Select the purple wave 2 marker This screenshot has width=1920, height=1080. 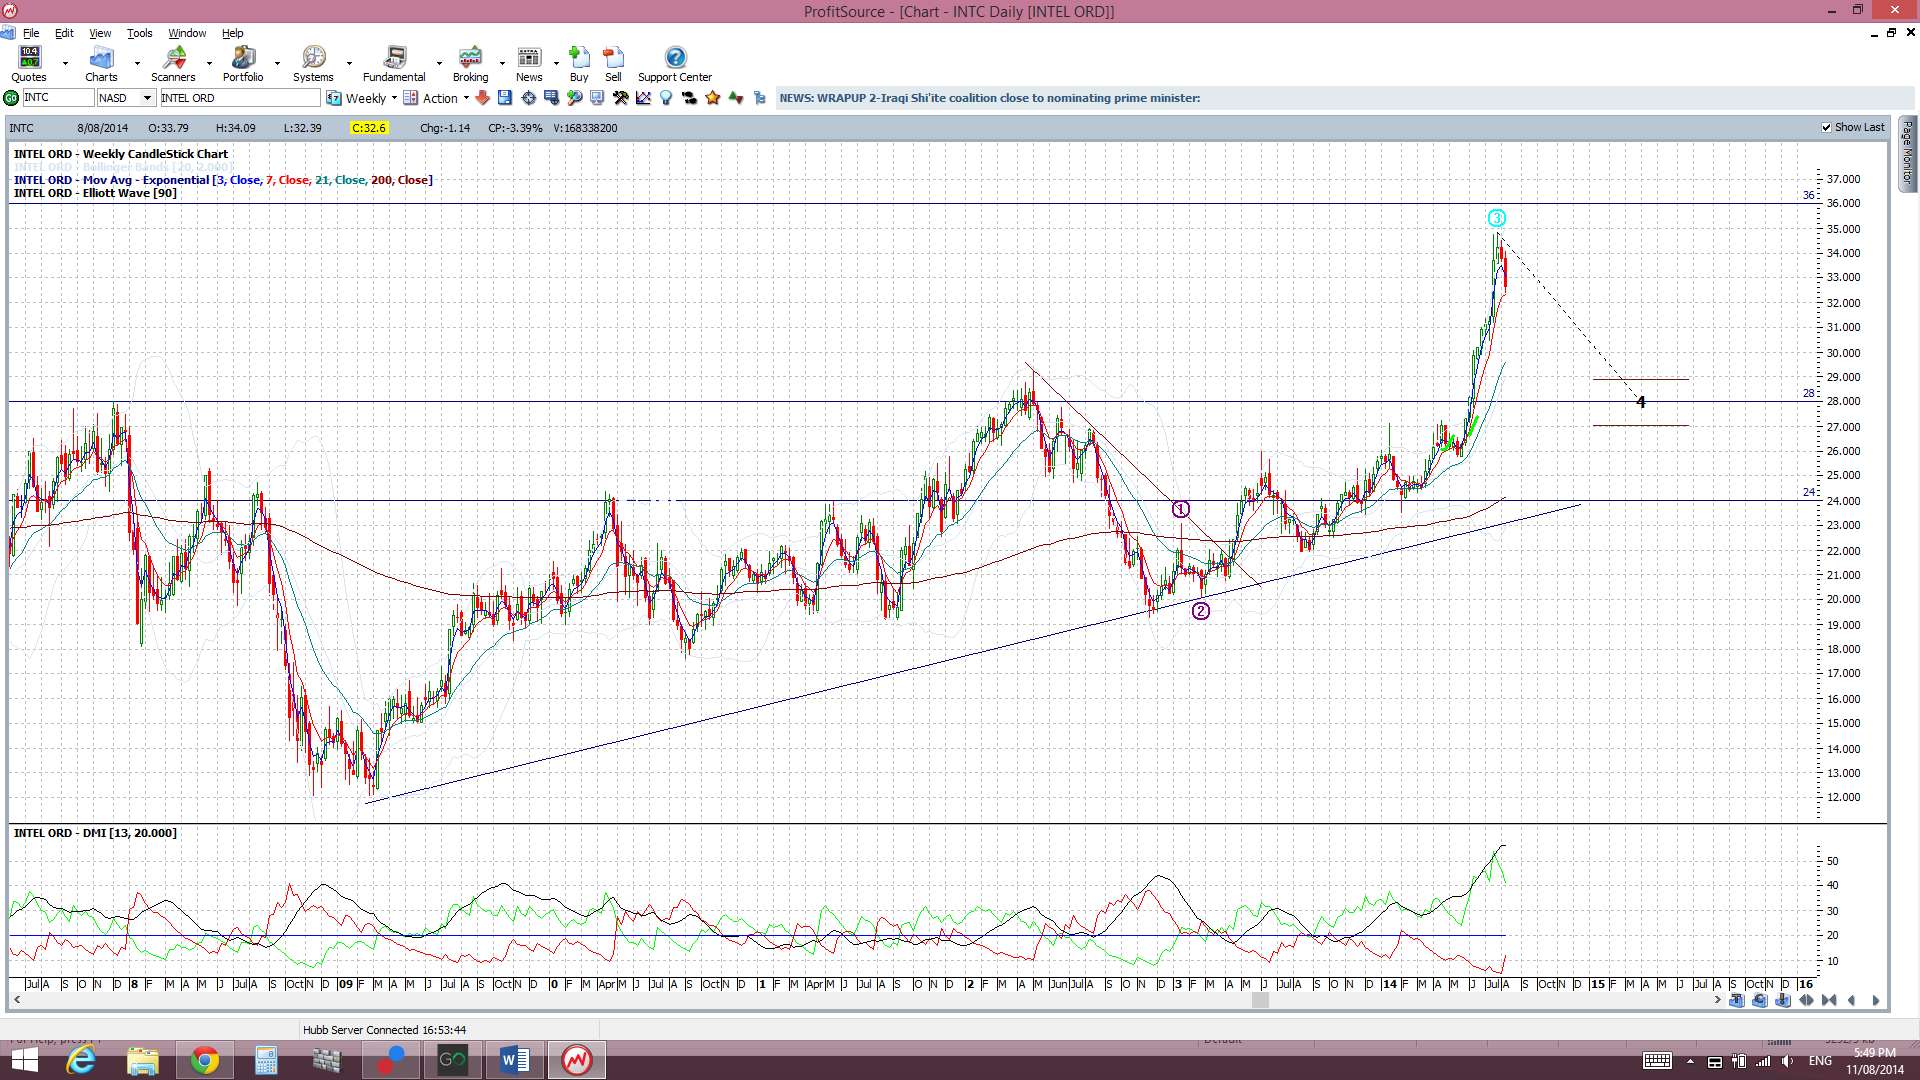(1201, 611)
